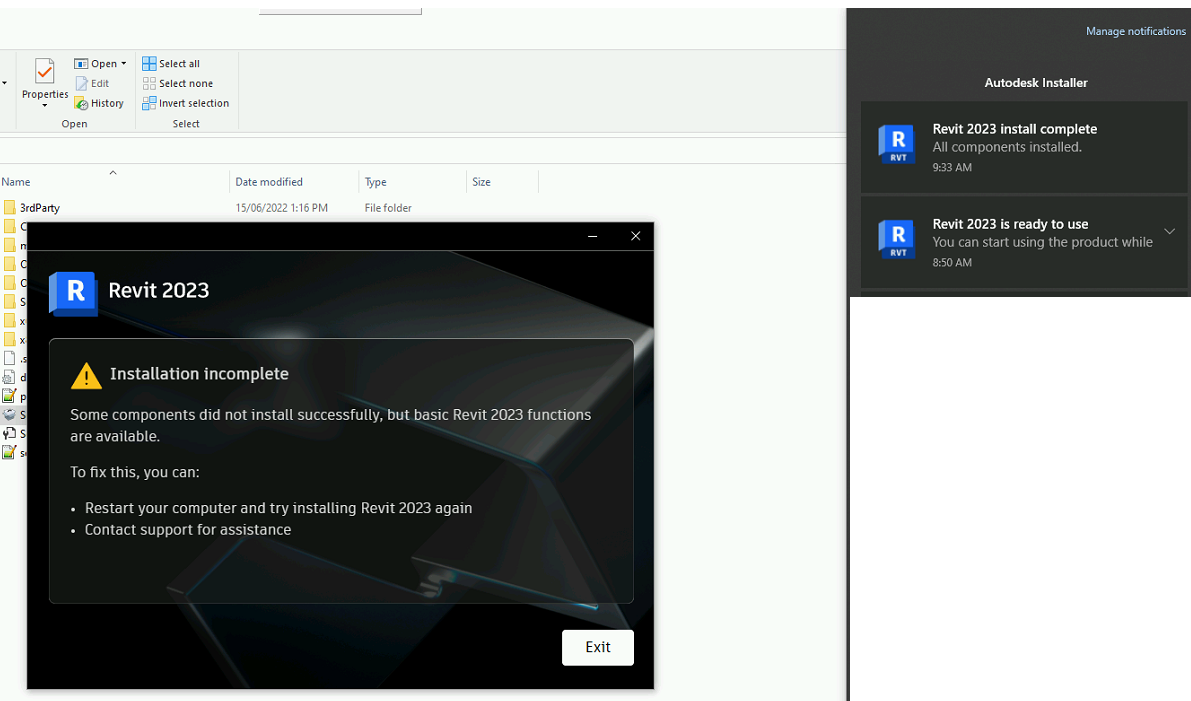This screenshot has height=701, width=1191.
Task: Minimize the Revit 2023 installer window
Action: click(x=592, y=236)
